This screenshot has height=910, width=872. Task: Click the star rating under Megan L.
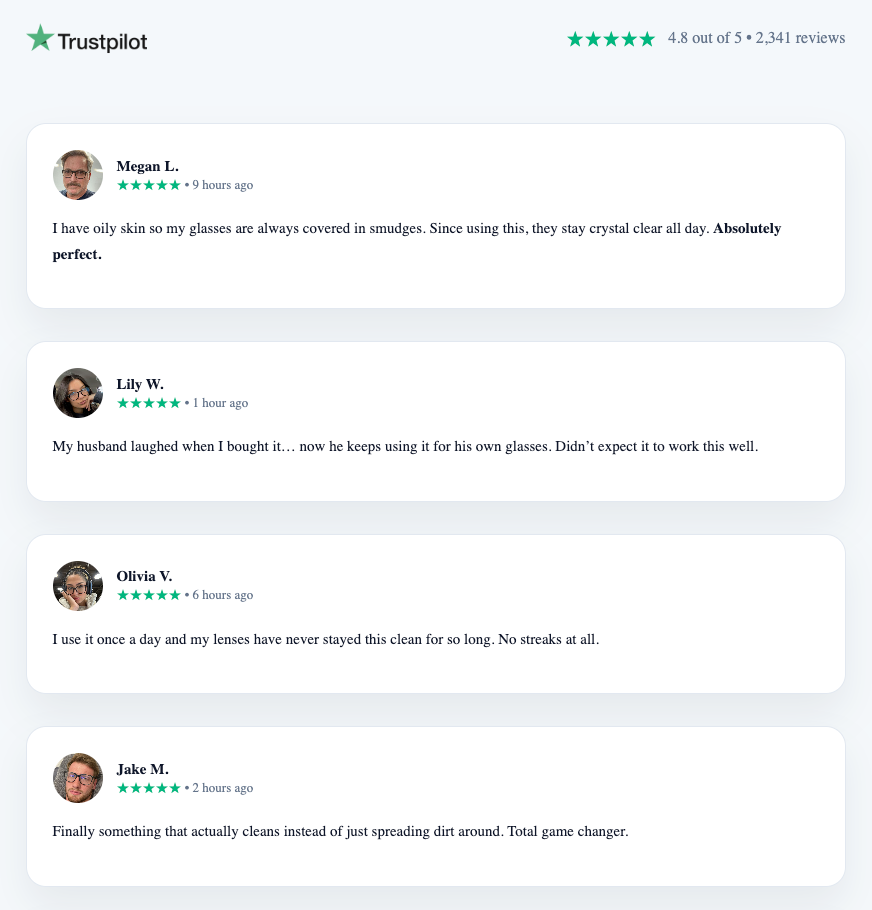click(x=149, y=185)
